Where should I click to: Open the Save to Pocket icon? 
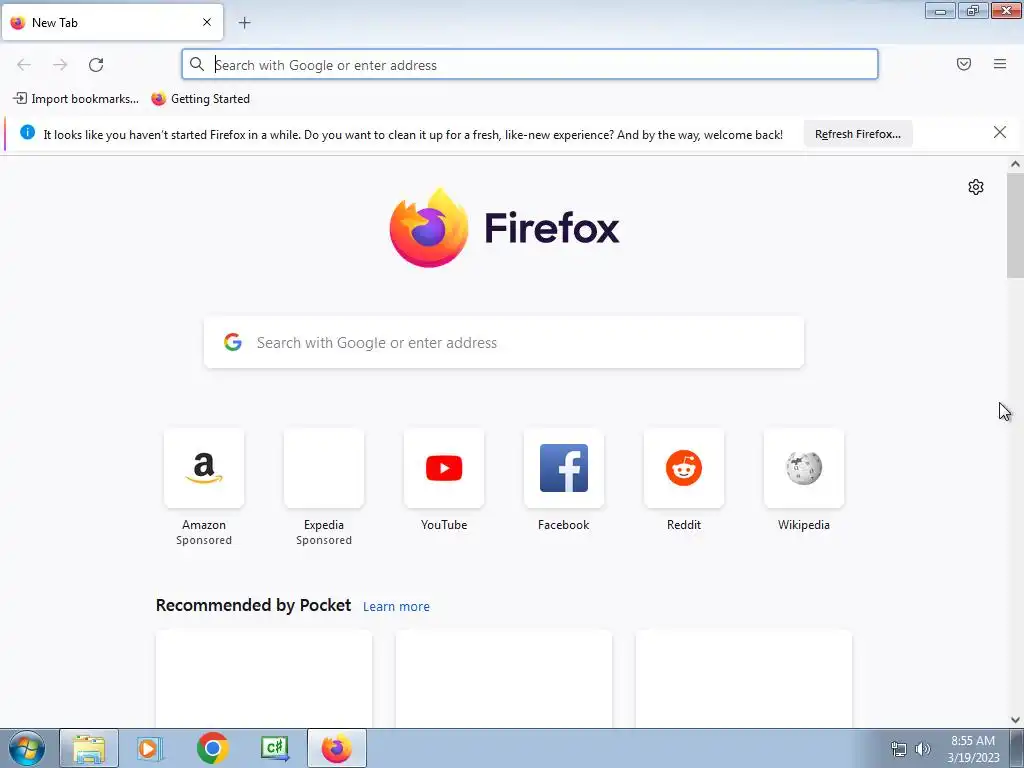click(x=964, y=64)
